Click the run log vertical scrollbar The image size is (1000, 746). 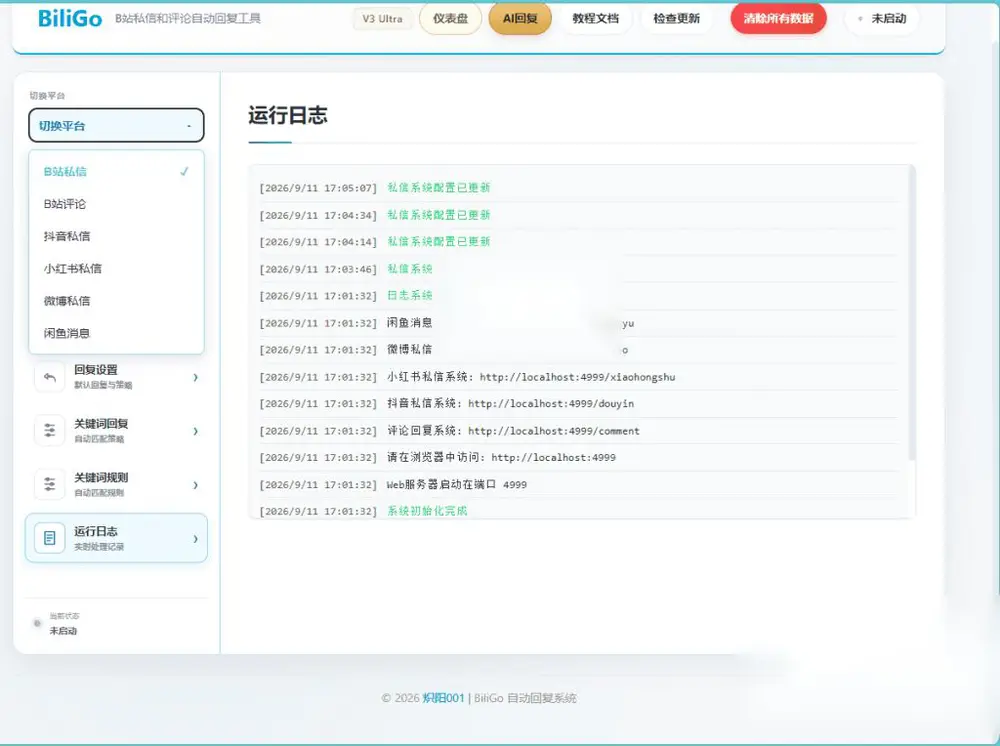(912, 312)
